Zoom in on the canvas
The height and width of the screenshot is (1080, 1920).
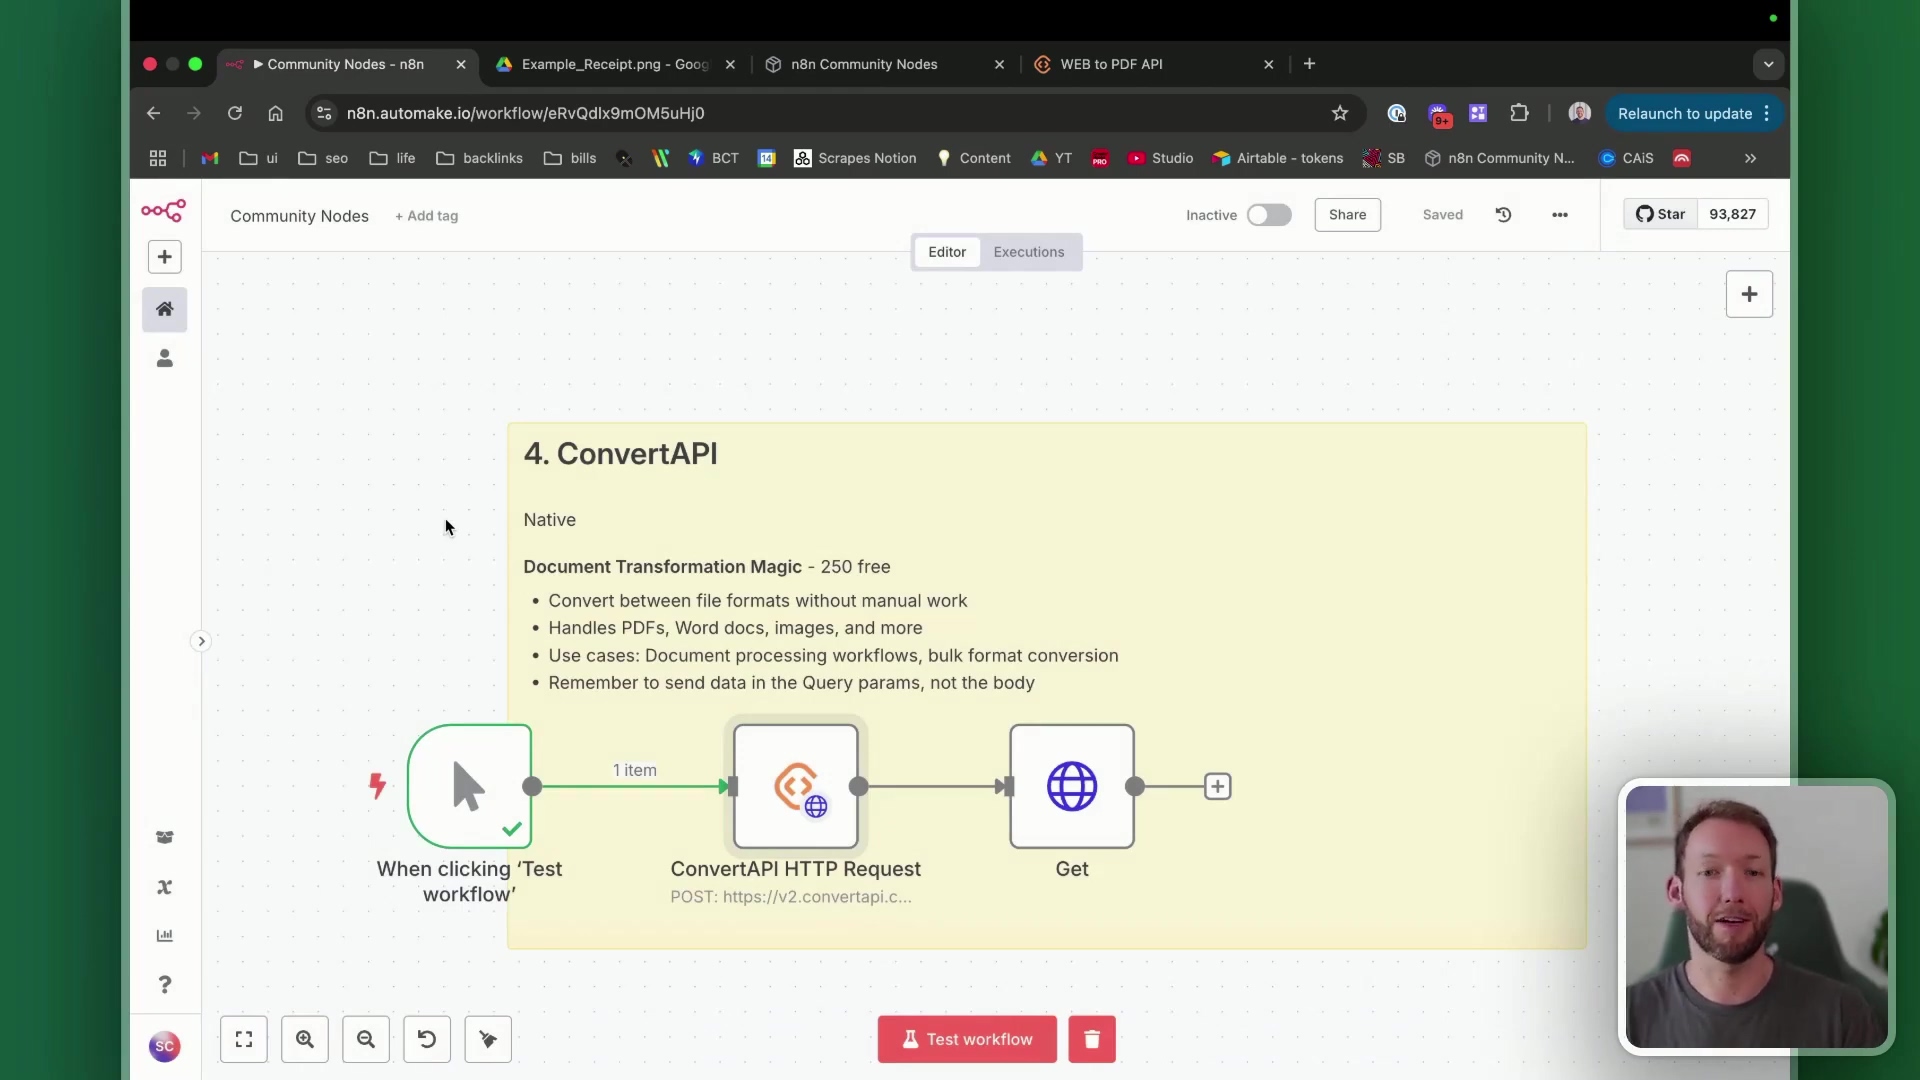[x=305, y=1039]
